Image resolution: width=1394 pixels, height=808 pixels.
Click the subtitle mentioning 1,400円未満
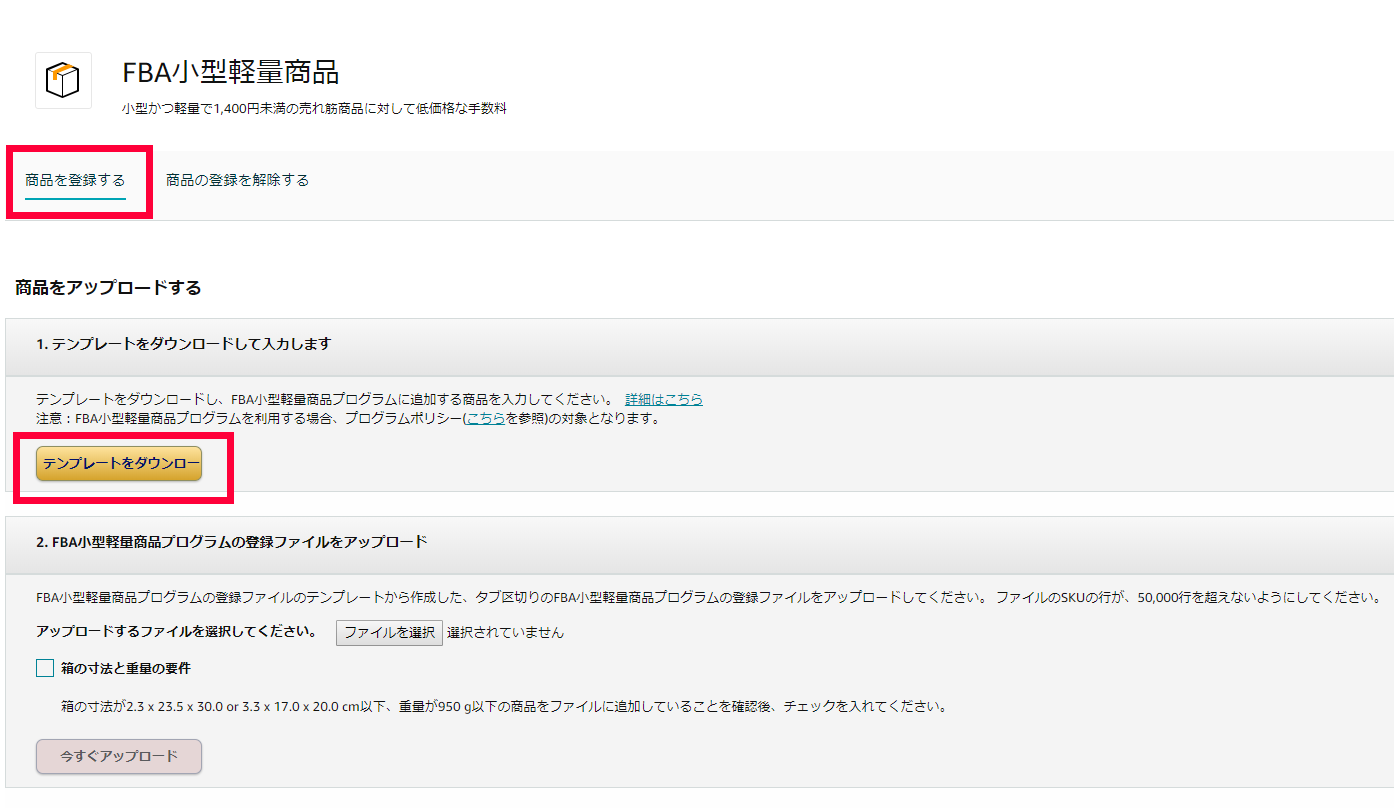(314, 108)
